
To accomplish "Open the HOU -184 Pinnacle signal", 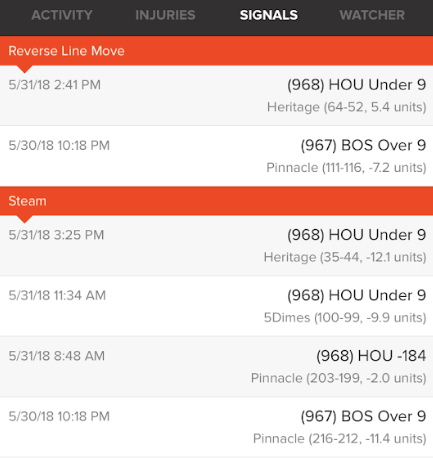I will (x=216, y=367).
